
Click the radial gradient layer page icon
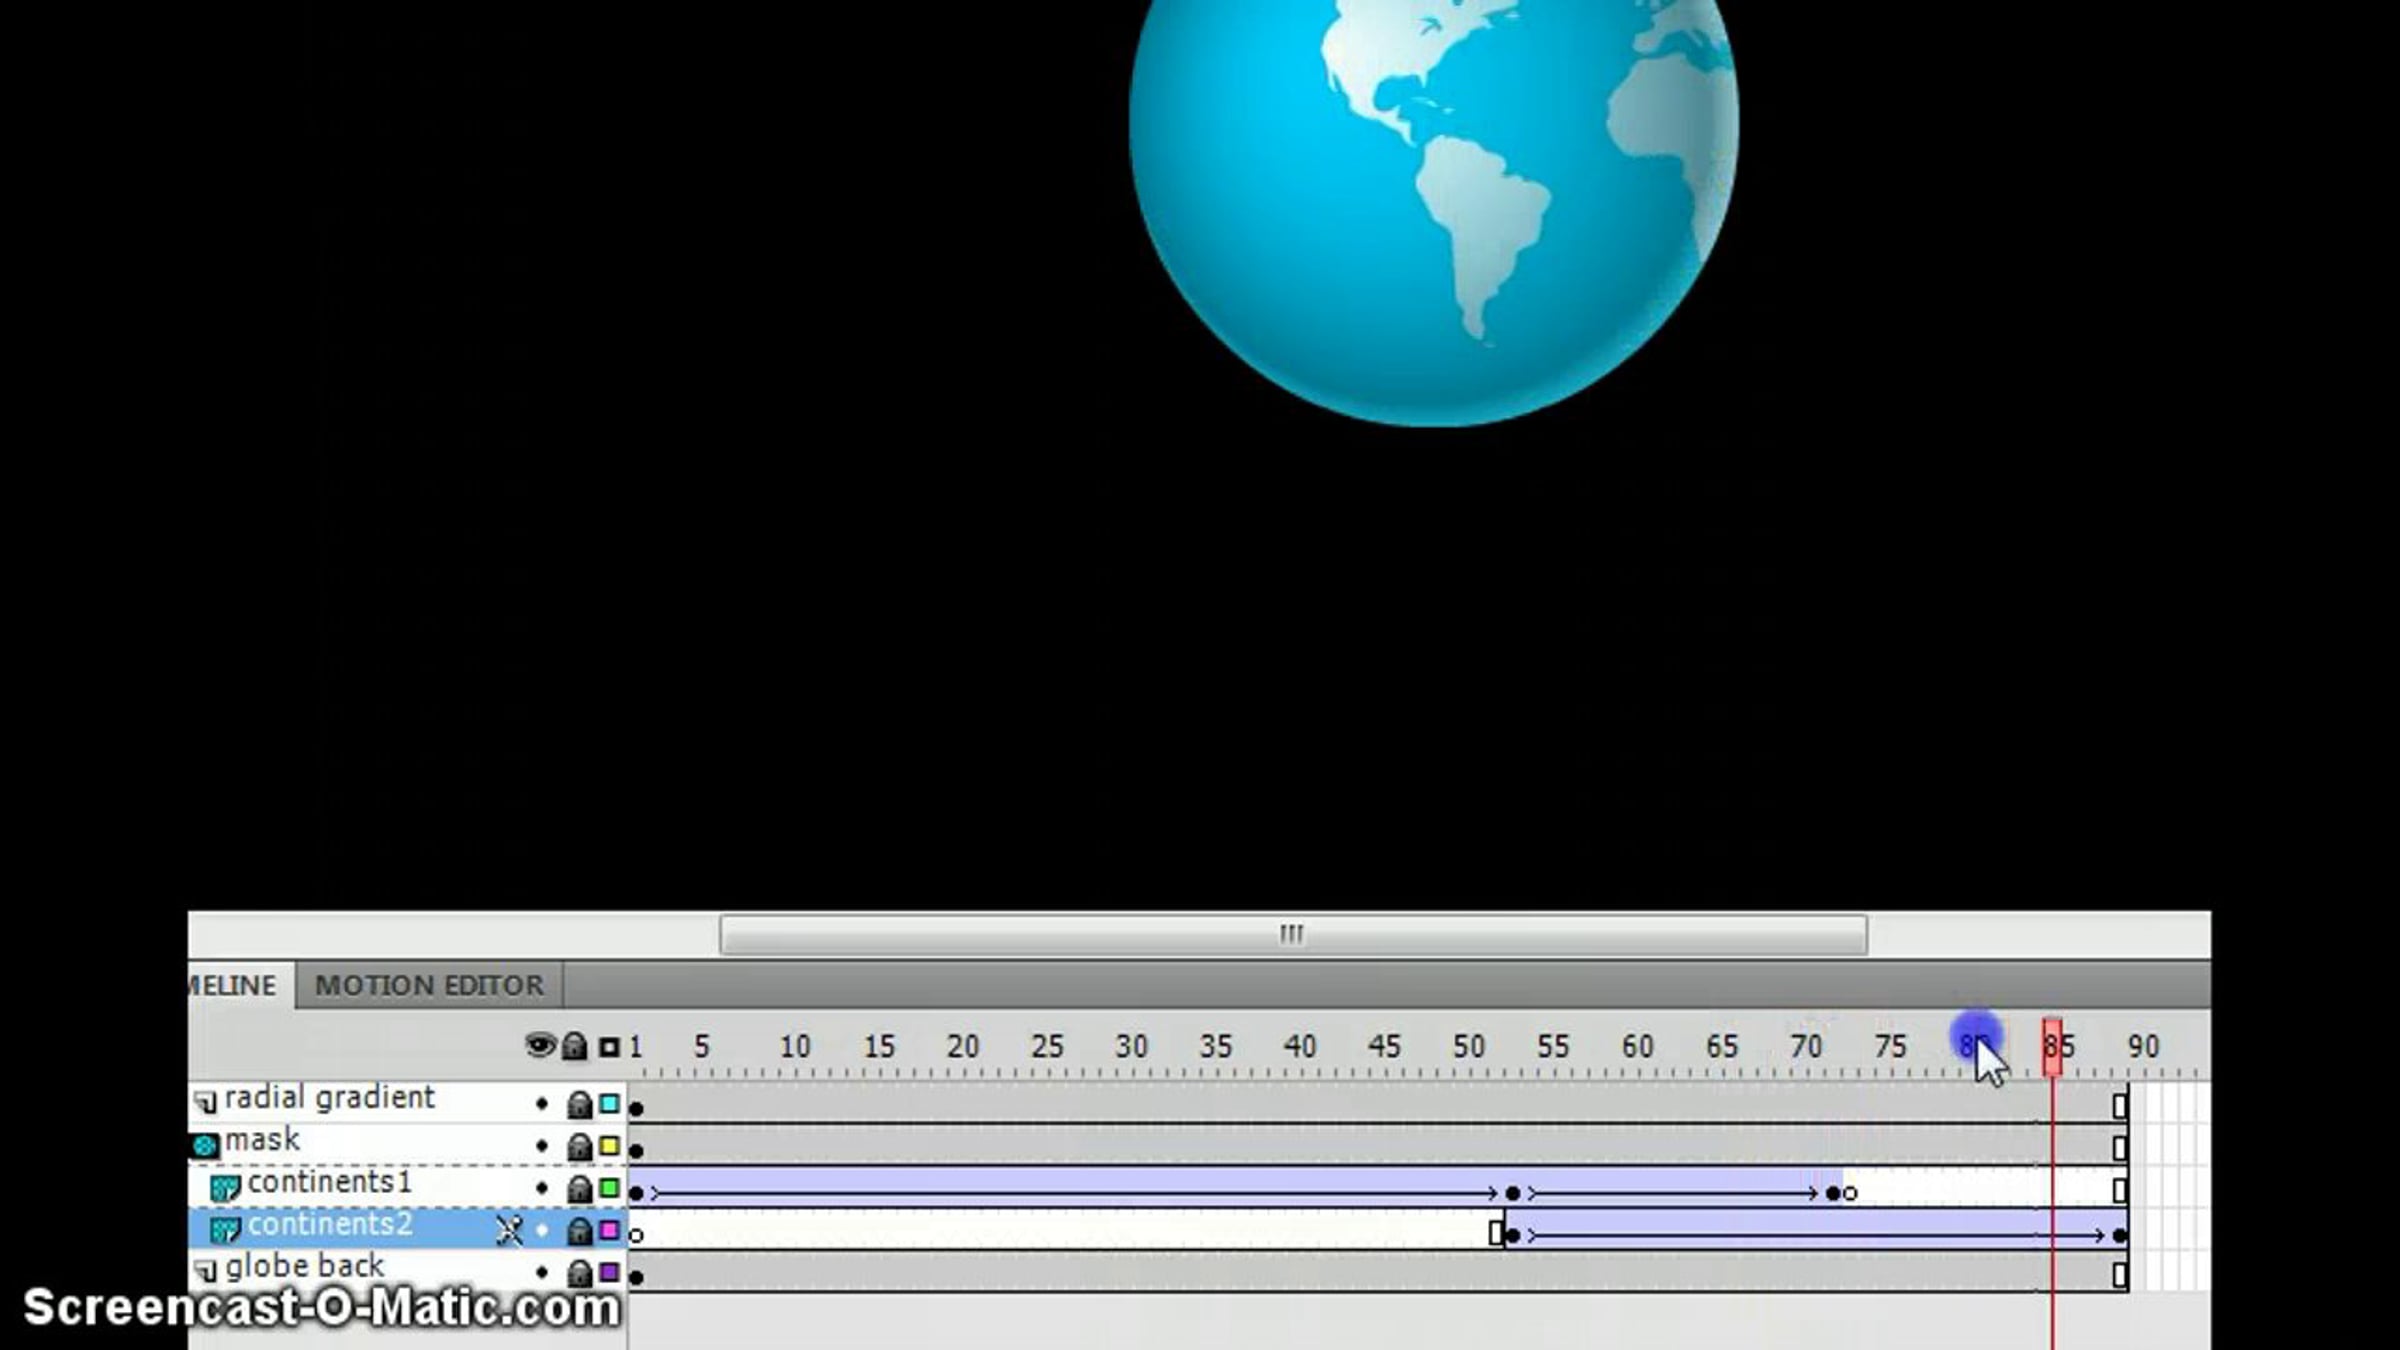(x=206, y=1102)
